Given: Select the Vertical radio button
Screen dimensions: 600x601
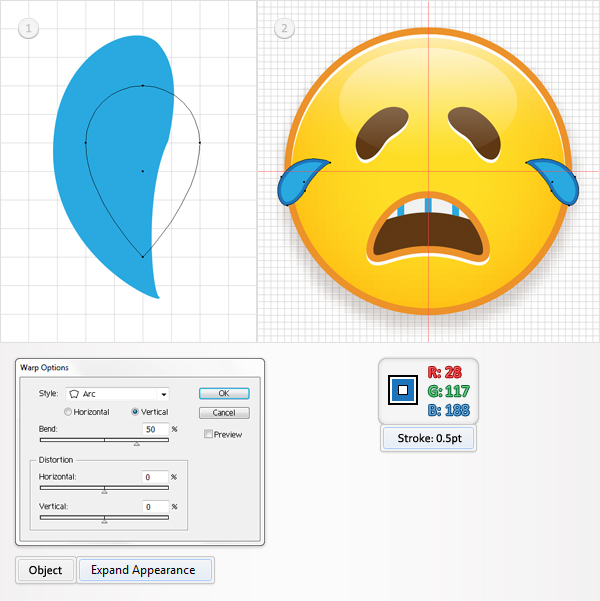Looking at the screenshot, I should (x=135, y=412).
